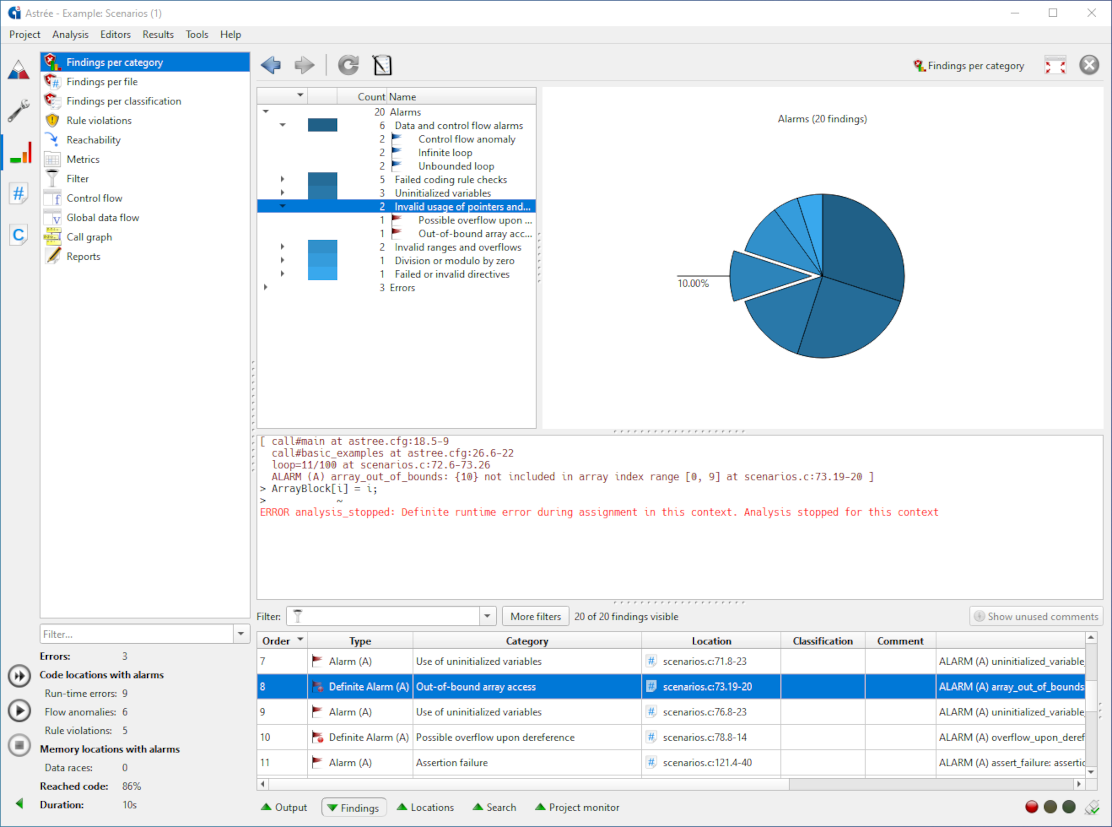Image resolution: width=1112 pixels, height=827 pixels.
Task: Open Reports view
Action: pos(145,256)
